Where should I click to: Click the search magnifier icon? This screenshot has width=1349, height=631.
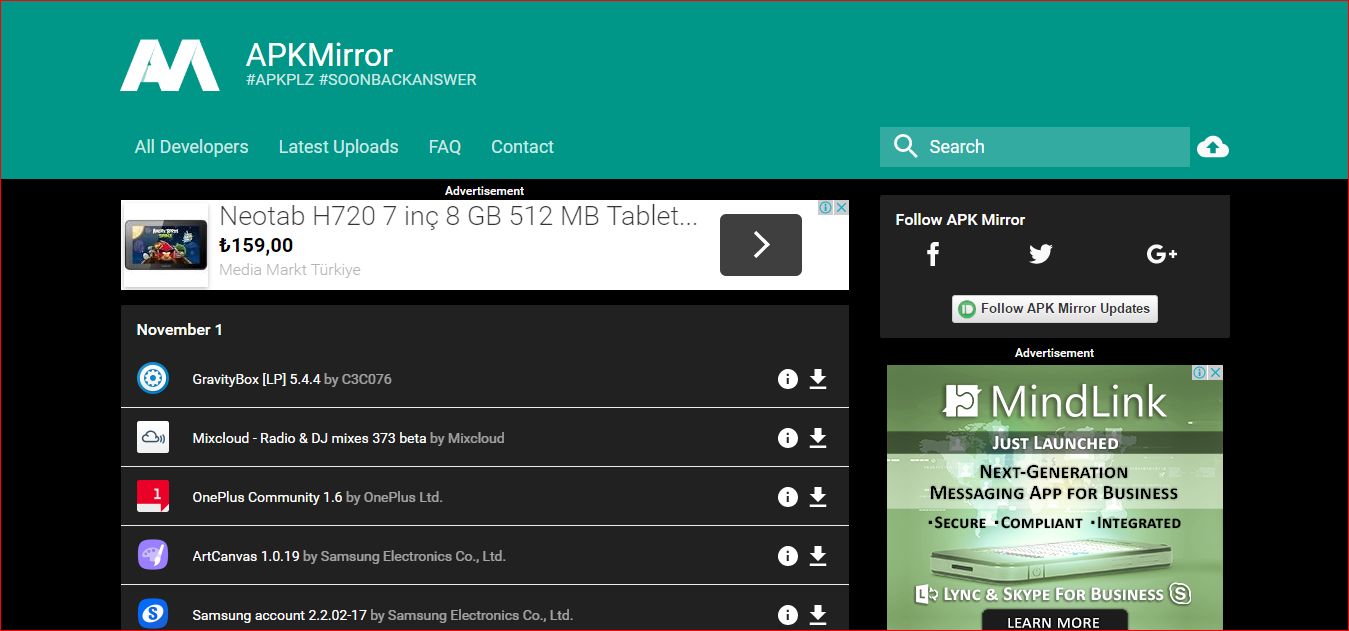point(906,146)
